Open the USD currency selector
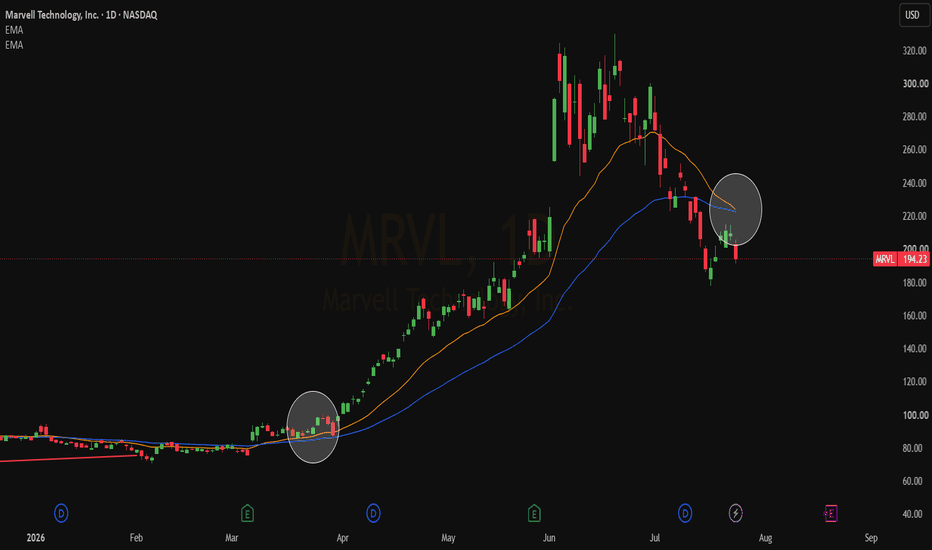Image resolution: width=932 pixels, height=550 pixels. (x=912, y=15)
